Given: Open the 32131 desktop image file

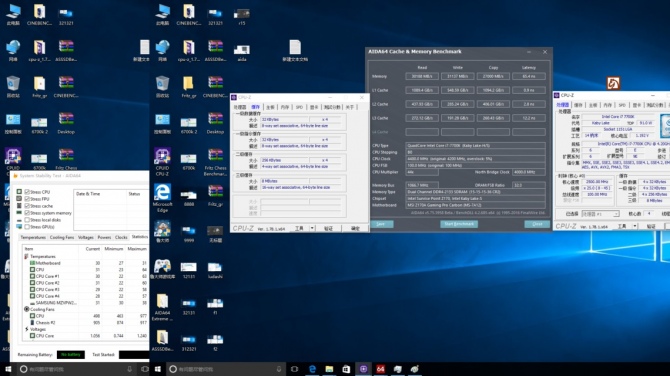Looking at the screenshot, I should [x=188, y=306].
